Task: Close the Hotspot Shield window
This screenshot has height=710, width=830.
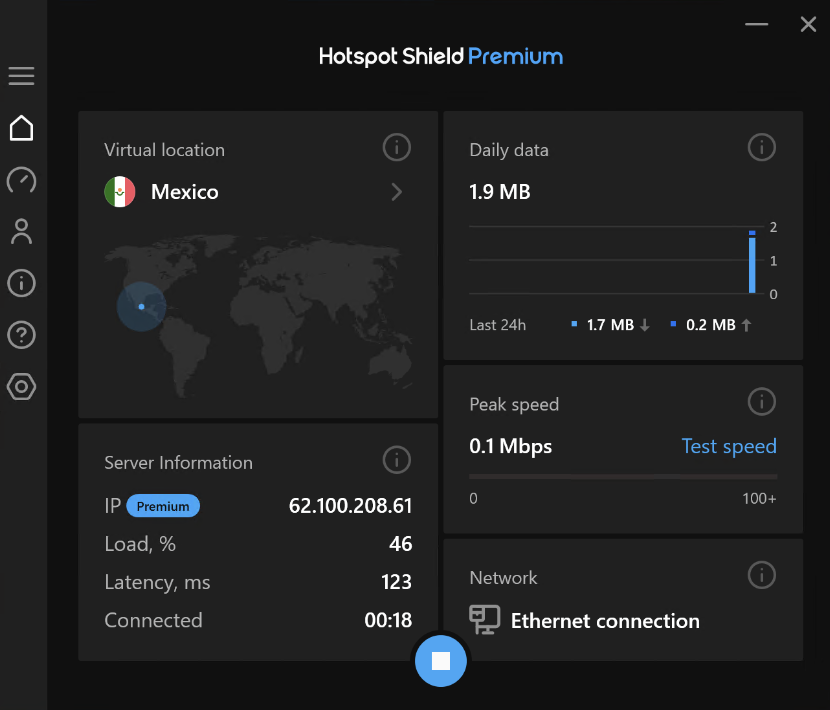Action: point(808,24)
